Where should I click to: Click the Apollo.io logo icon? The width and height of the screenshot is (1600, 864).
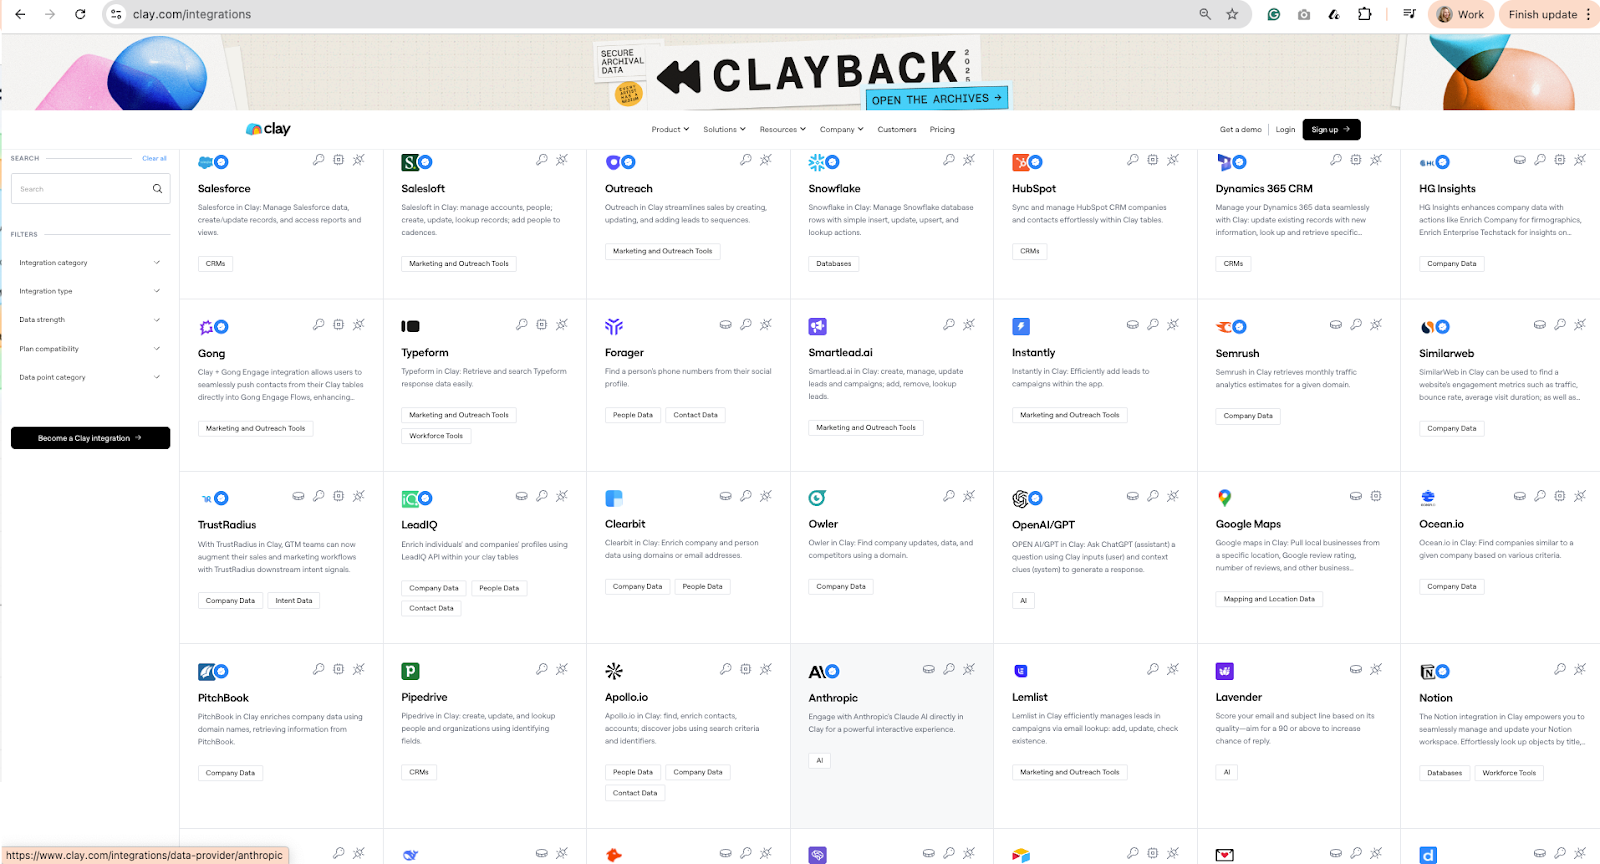pyautogui.click(x=614, y=671)
